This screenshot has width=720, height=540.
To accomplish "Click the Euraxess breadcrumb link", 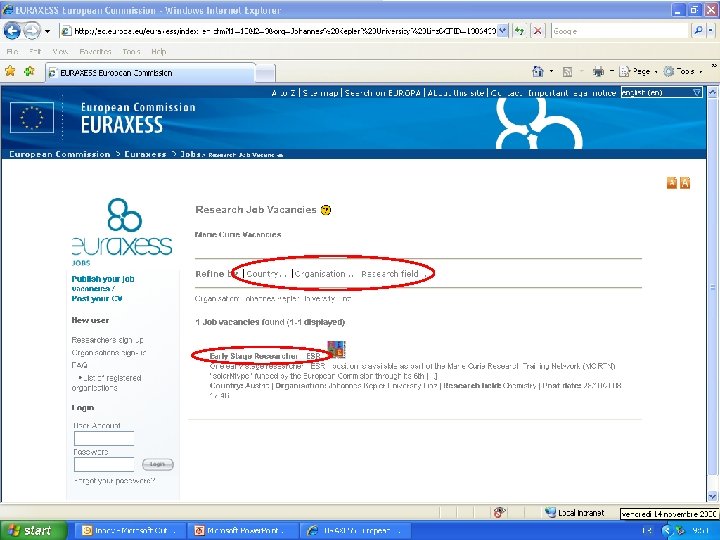I will 145,154.
